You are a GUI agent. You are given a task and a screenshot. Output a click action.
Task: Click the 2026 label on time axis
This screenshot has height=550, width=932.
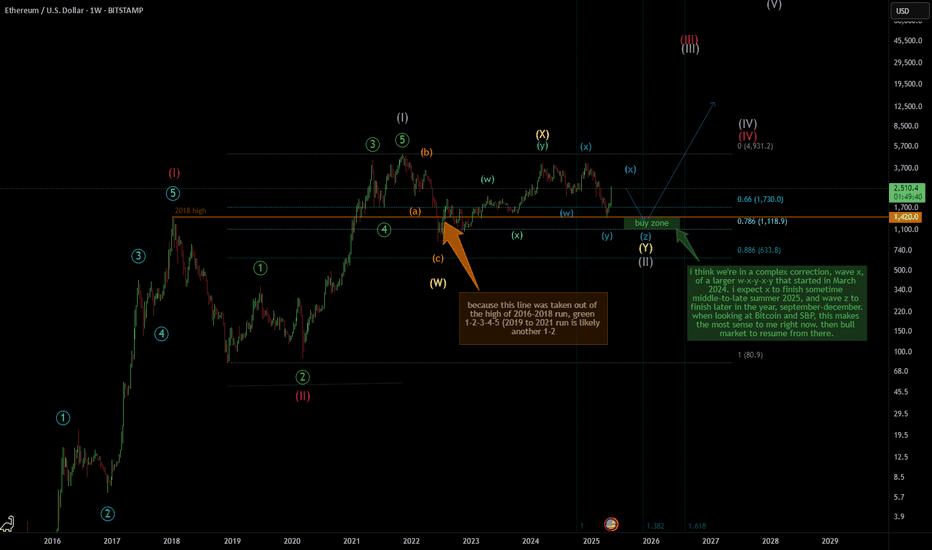651,541
